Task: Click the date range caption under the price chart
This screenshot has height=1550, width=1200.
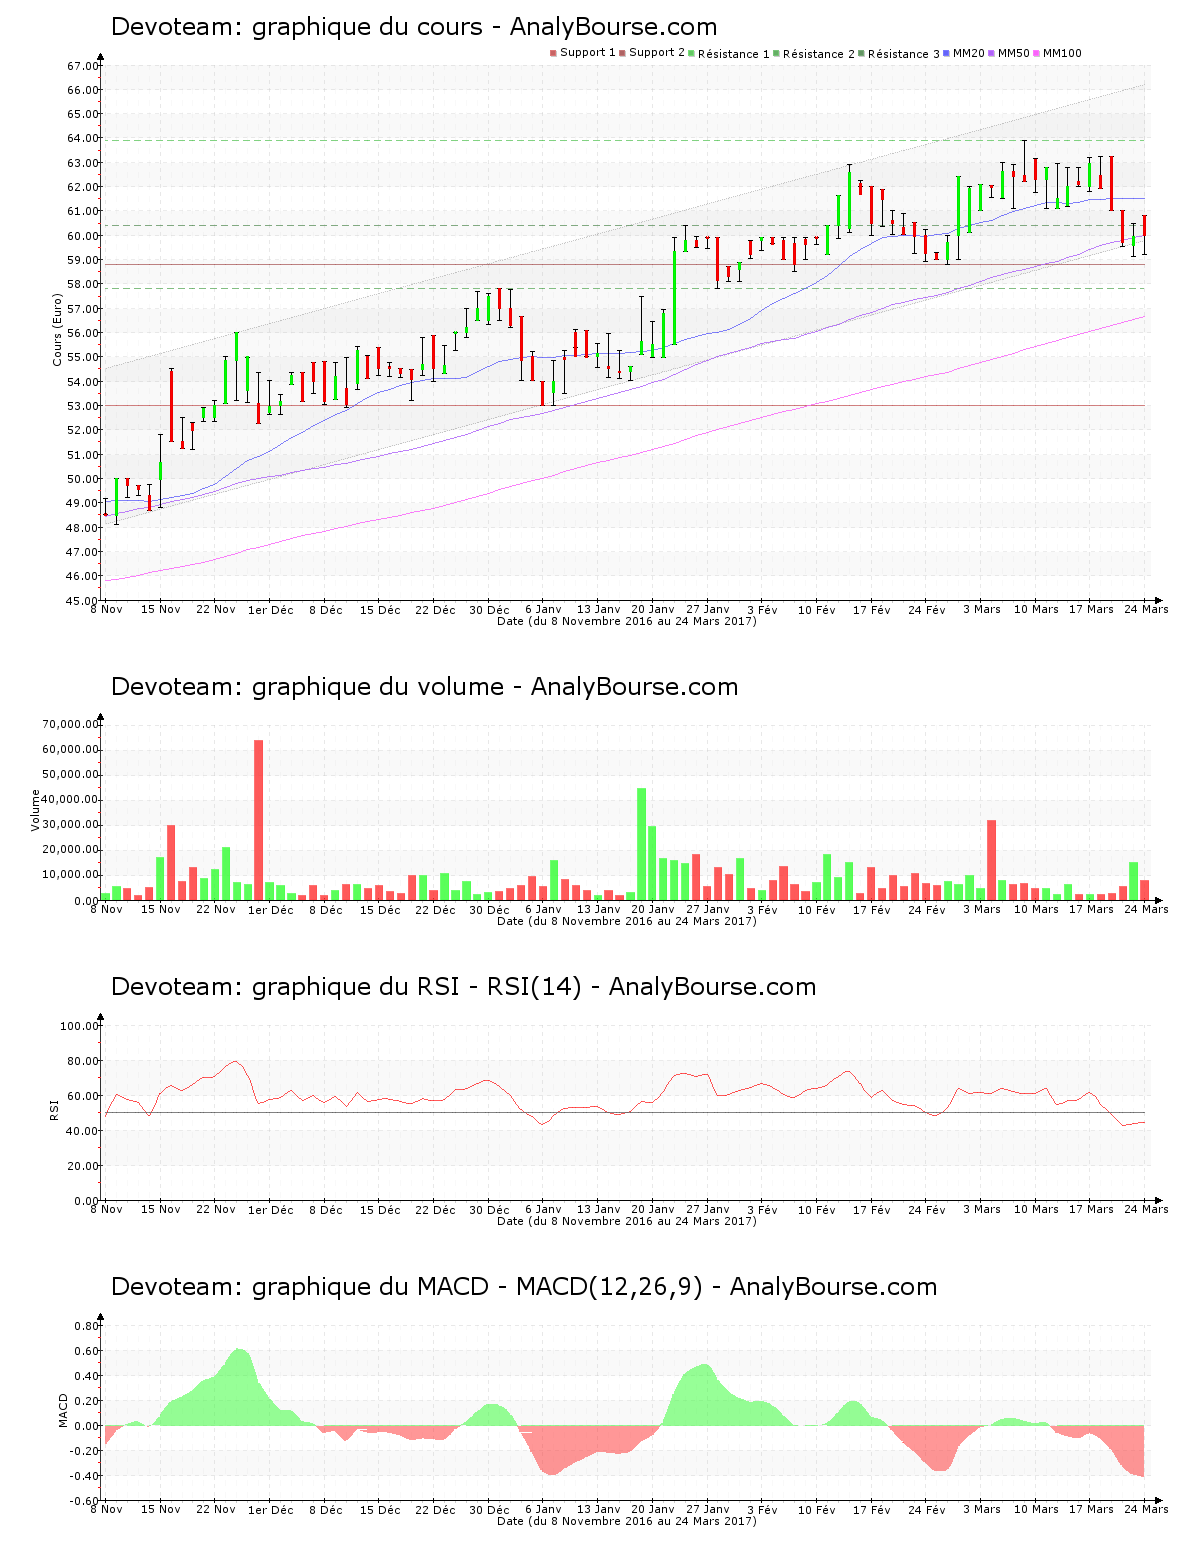Action: tap(627, 621)
